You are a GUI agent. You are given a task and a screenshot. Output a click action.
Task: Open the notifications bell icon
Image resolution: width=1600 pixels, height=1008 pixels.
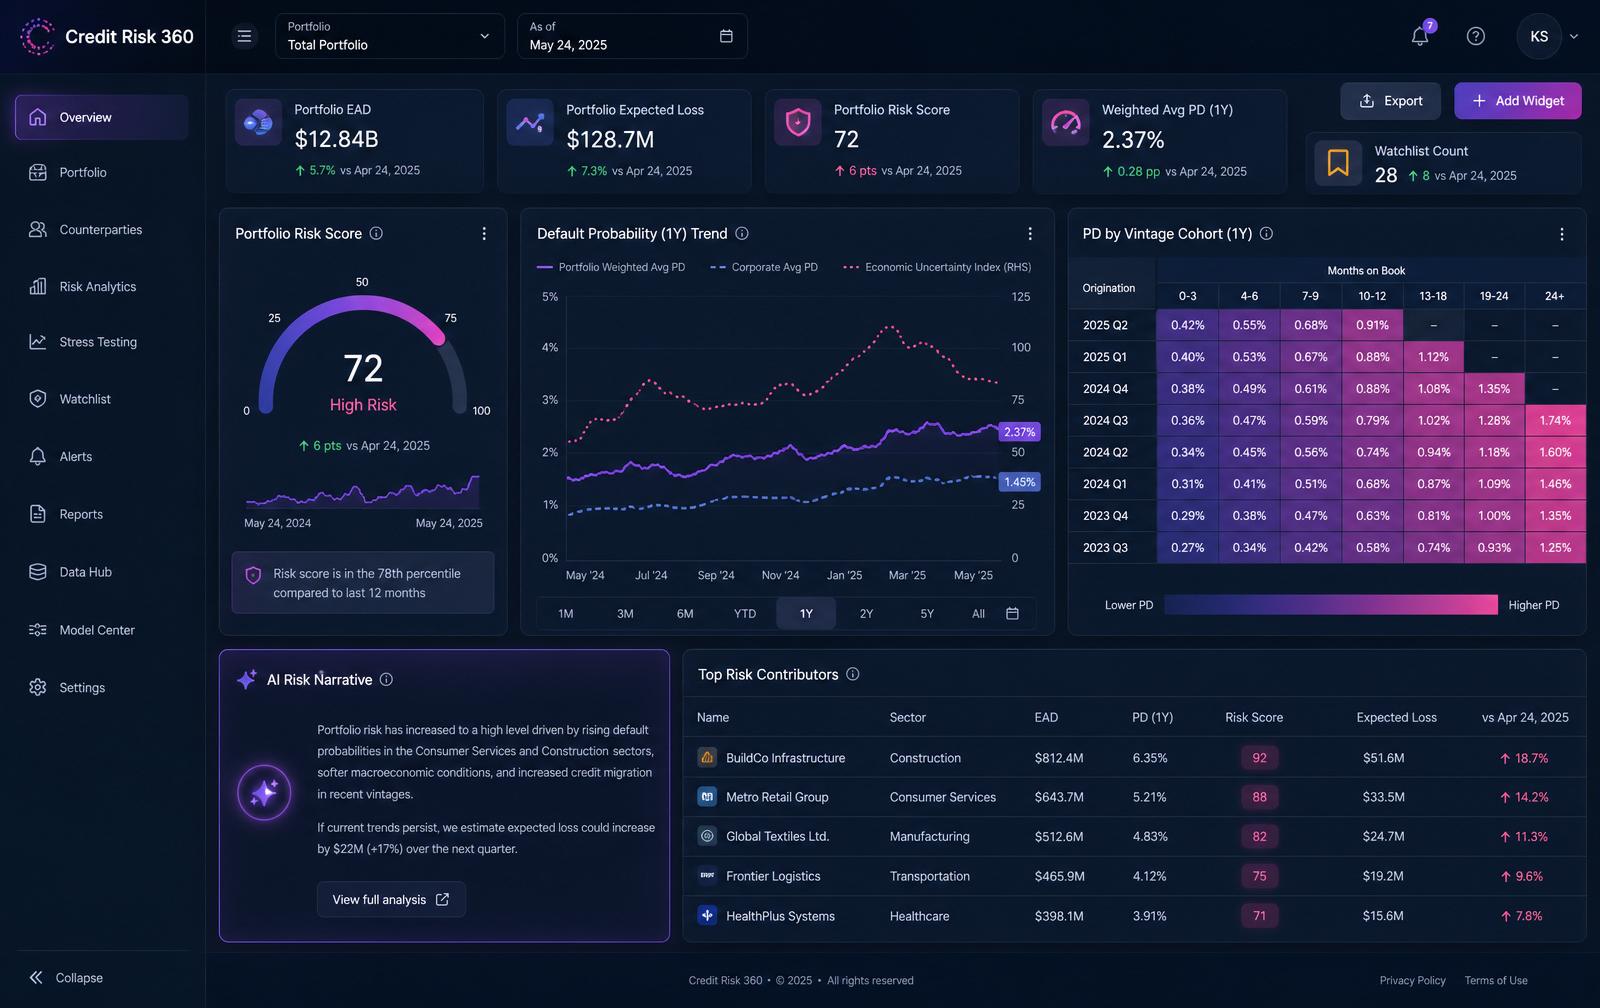coord(1420,36)
